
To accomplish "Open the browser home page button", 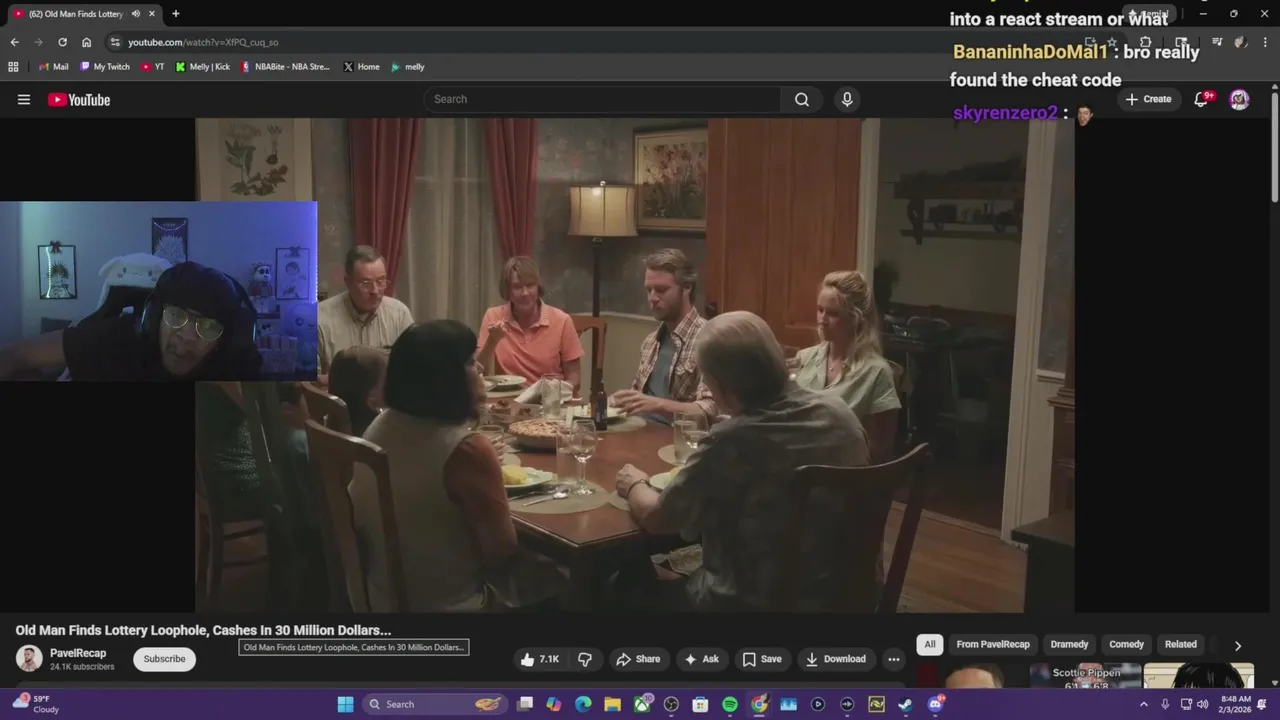I will click(86, 42).
